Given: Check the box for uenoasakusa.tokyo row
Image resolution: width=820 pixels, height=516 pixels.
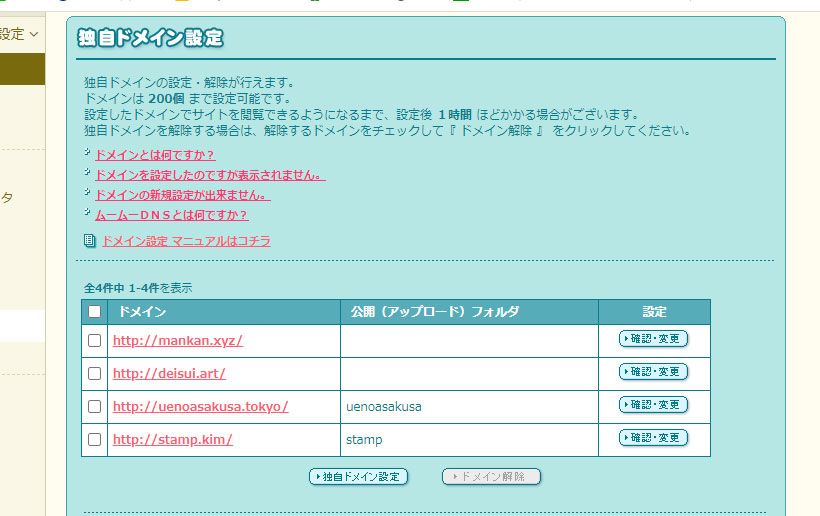Looking at the screenshot, I should [x=95, y=406].
